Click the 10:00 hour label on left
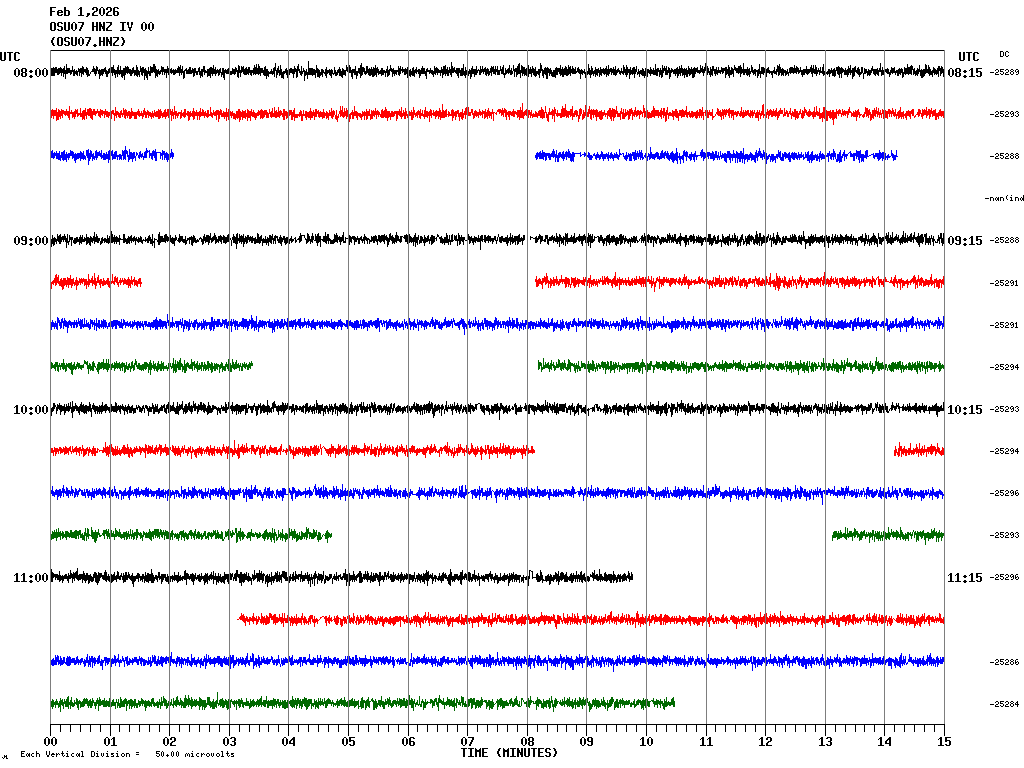 pos(31,410)
